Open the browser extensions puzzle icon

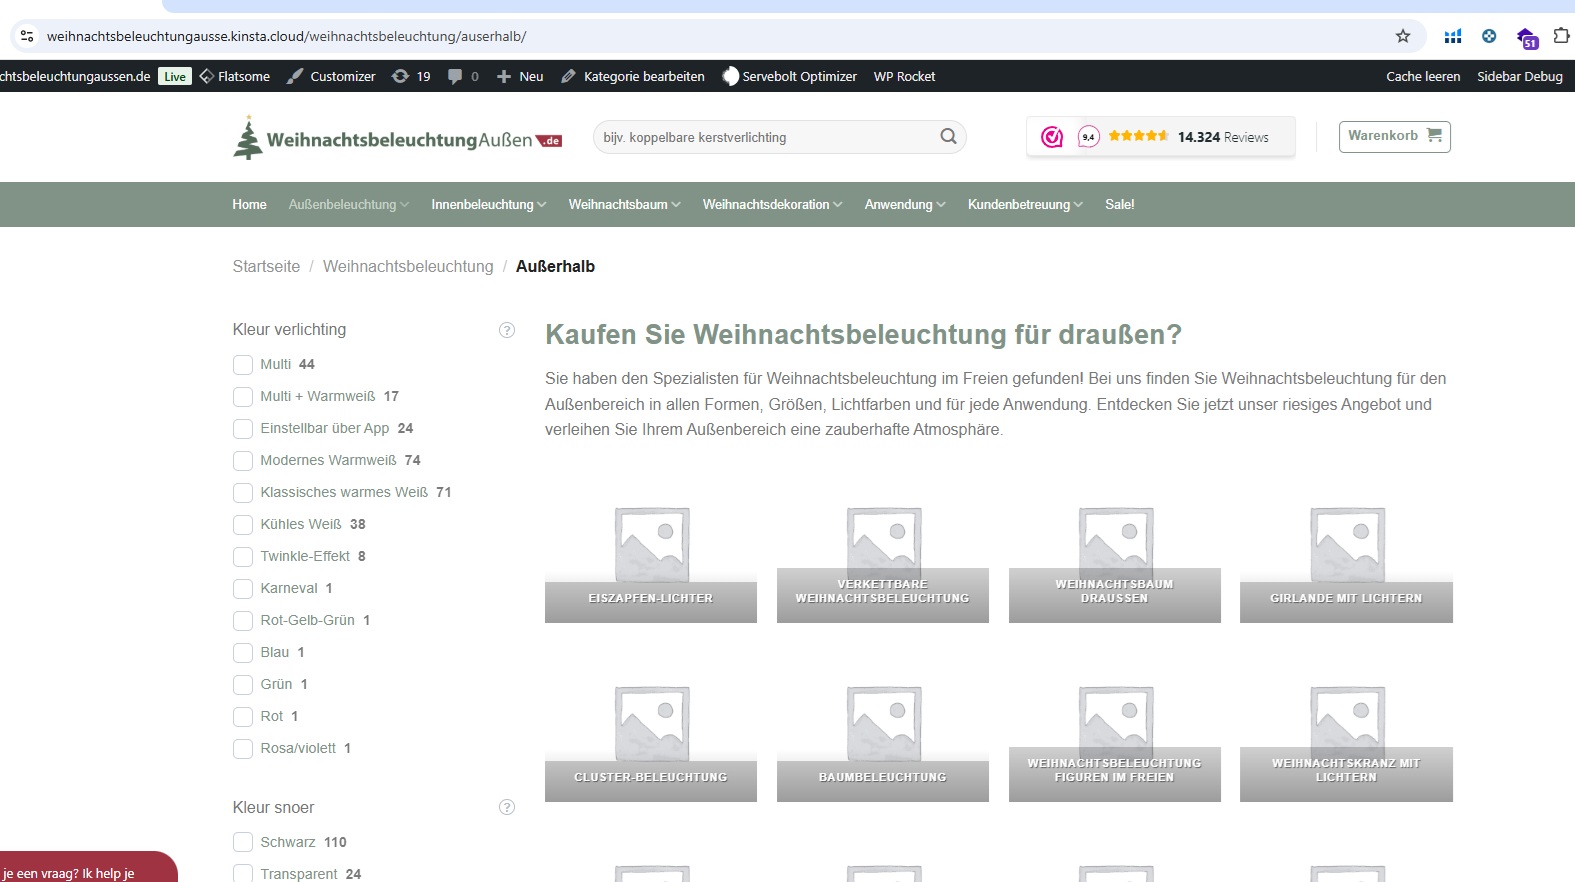click(1560, 36)
